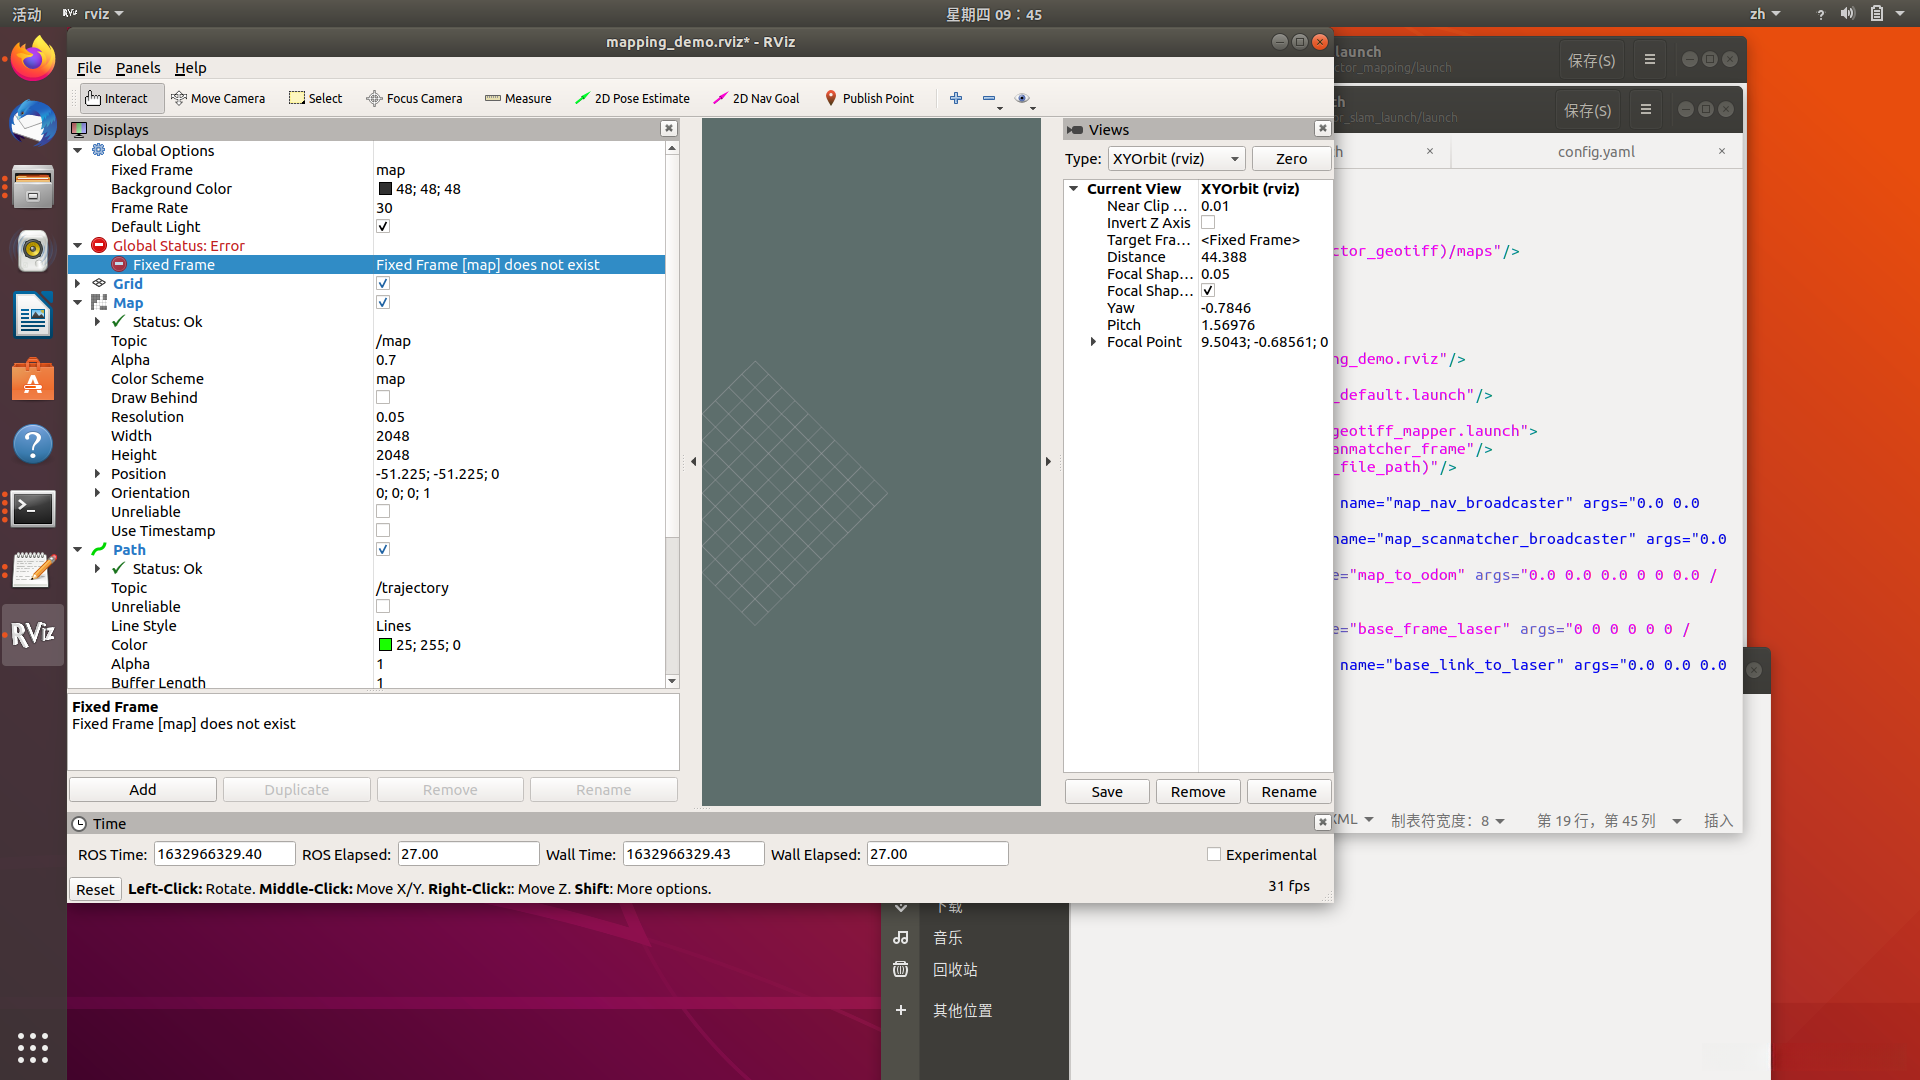Image resolution: width=1920 pixels, height=1080 pixels.
Task: Choose the Focus Camera tool
Action: (x=414, y=98)
